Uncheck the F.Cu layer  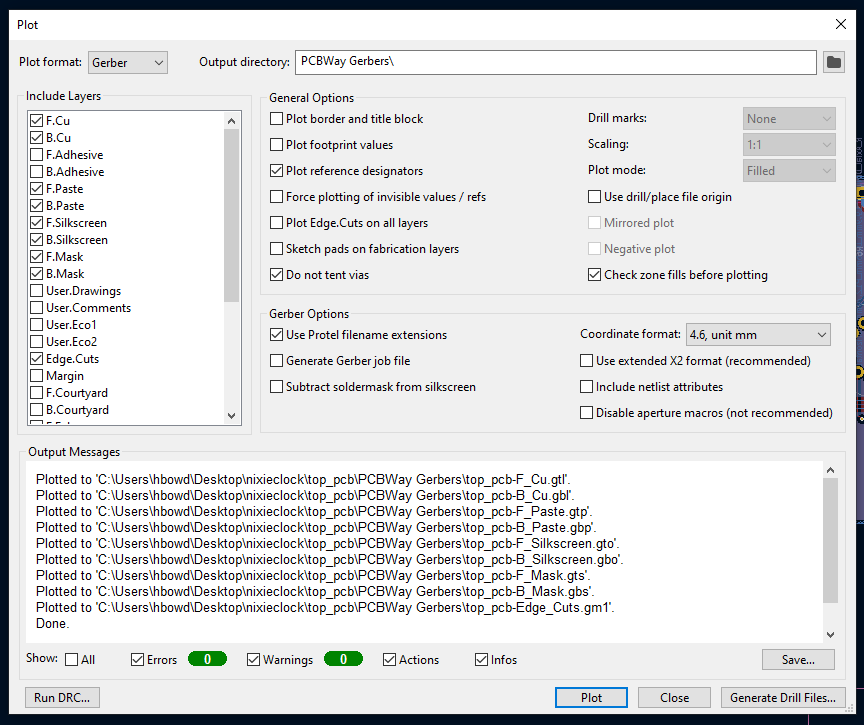37,121
